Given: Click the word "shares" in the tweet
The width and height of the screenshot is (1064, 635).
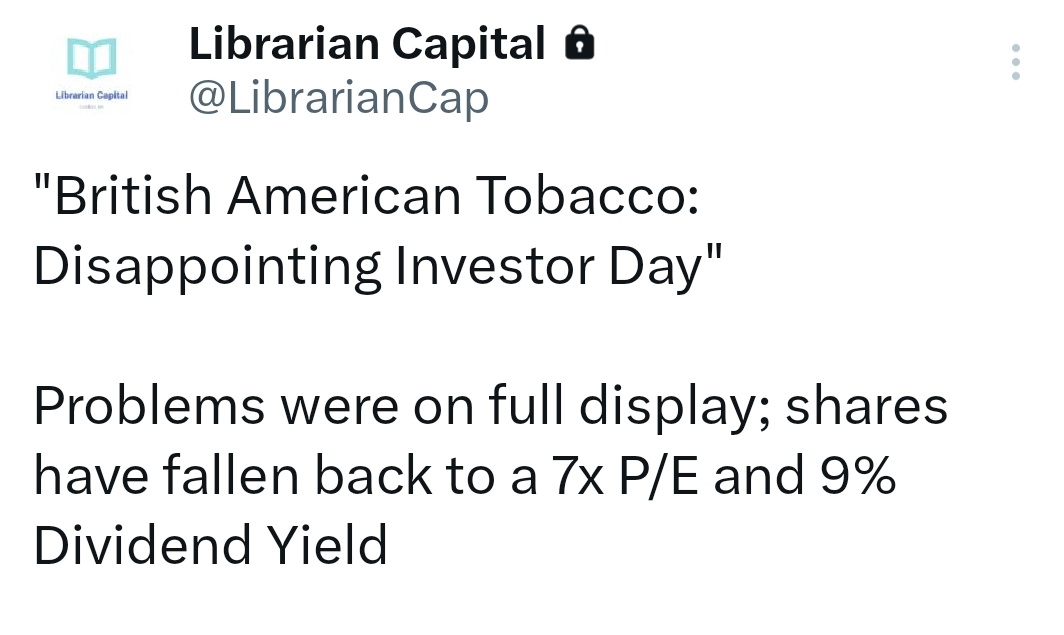Looking at the screenshot, I should click(865, 406).
